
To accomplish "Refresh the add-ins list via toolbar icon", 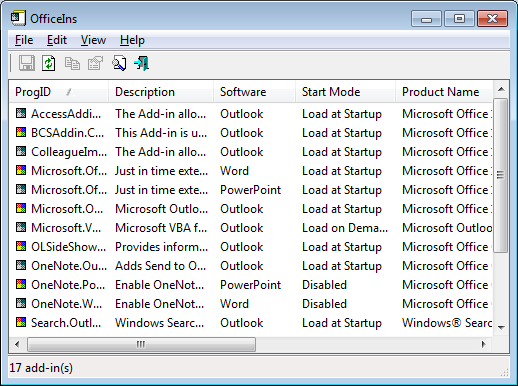I will point(49,63).
